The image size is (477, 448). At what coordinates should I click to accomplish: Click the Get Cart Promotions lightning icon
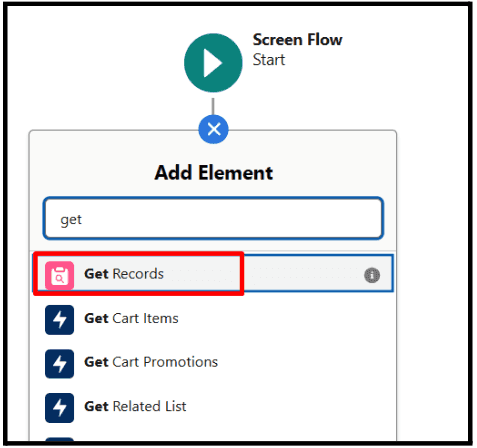59,363
